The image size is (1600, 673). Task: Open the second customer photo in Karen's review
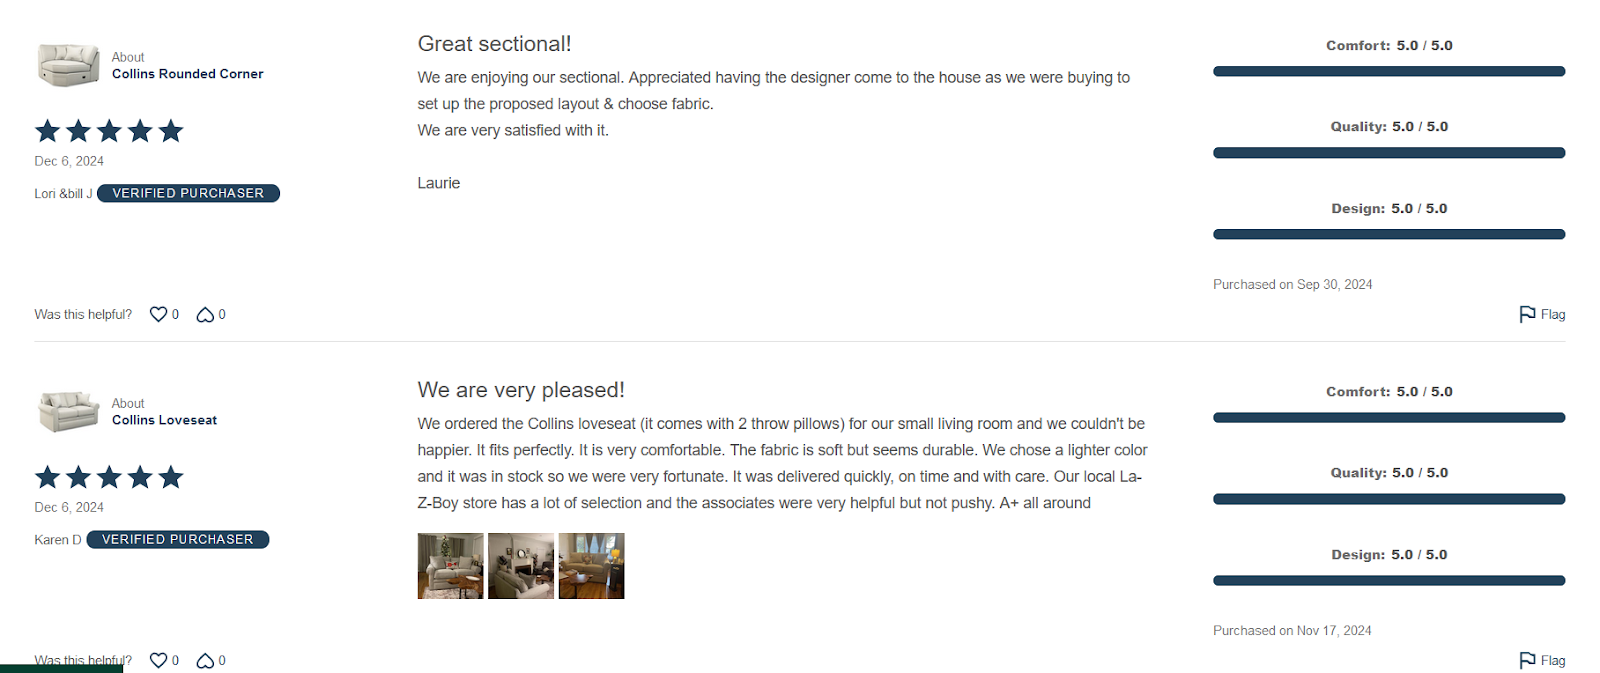pos(521,566)
